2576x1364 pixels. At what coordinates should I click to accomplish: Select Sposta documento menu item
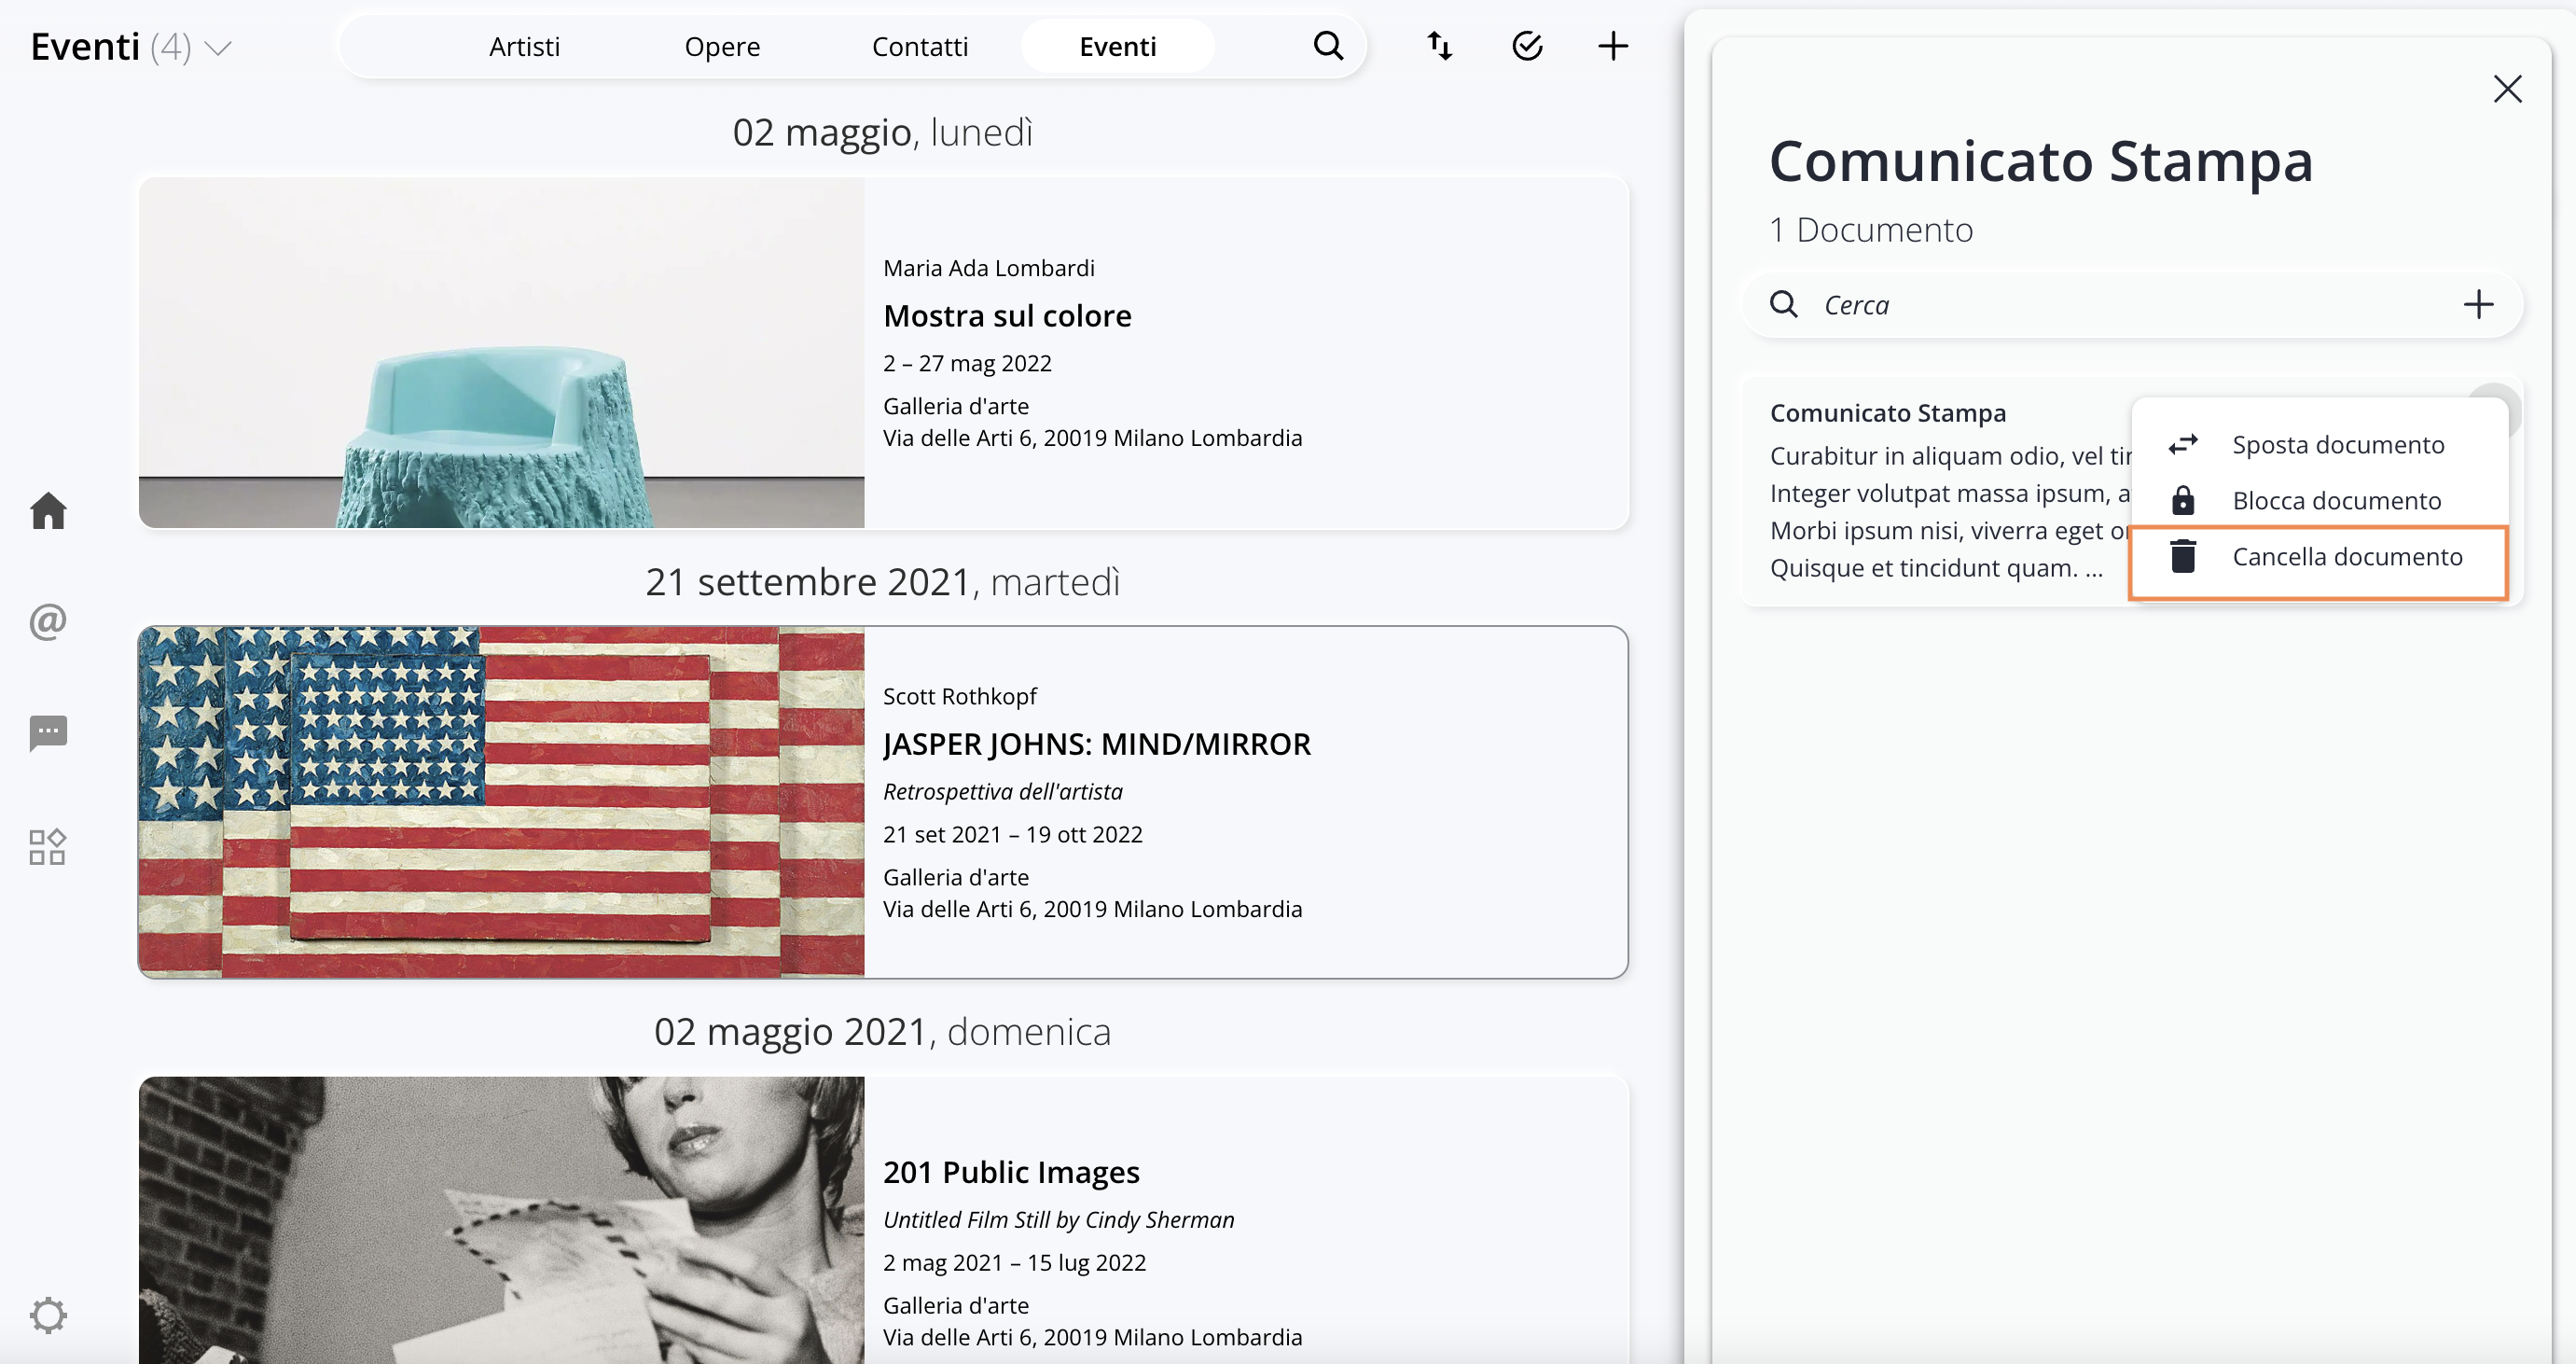[2337, 445]
